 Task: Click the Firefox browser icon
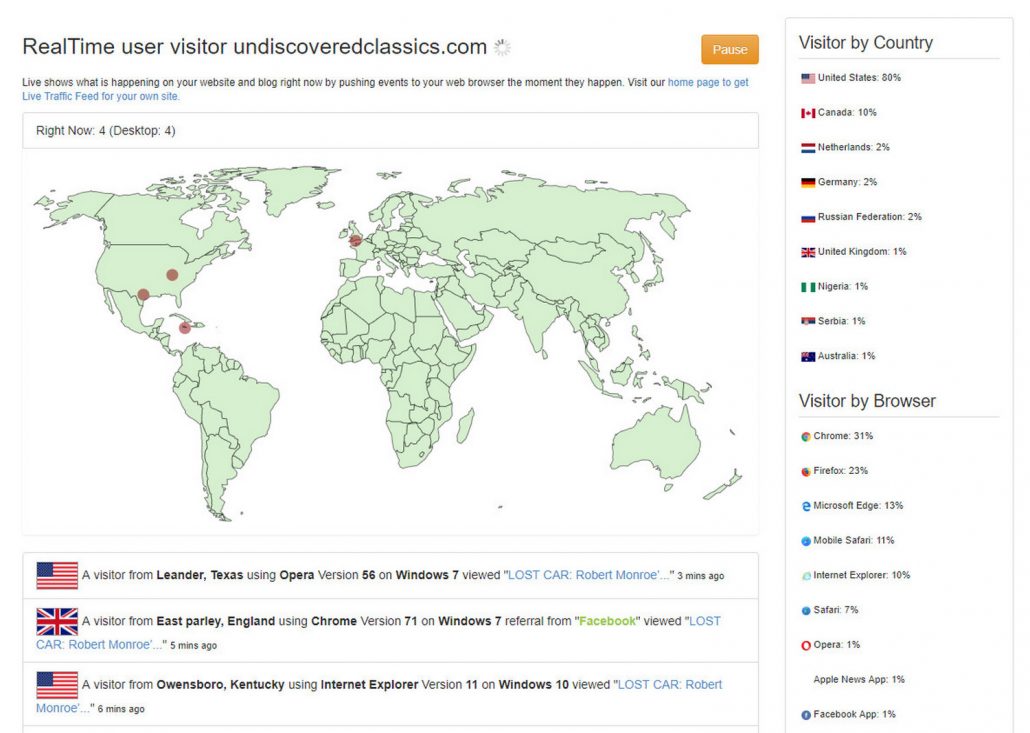[x=806, y=471]
